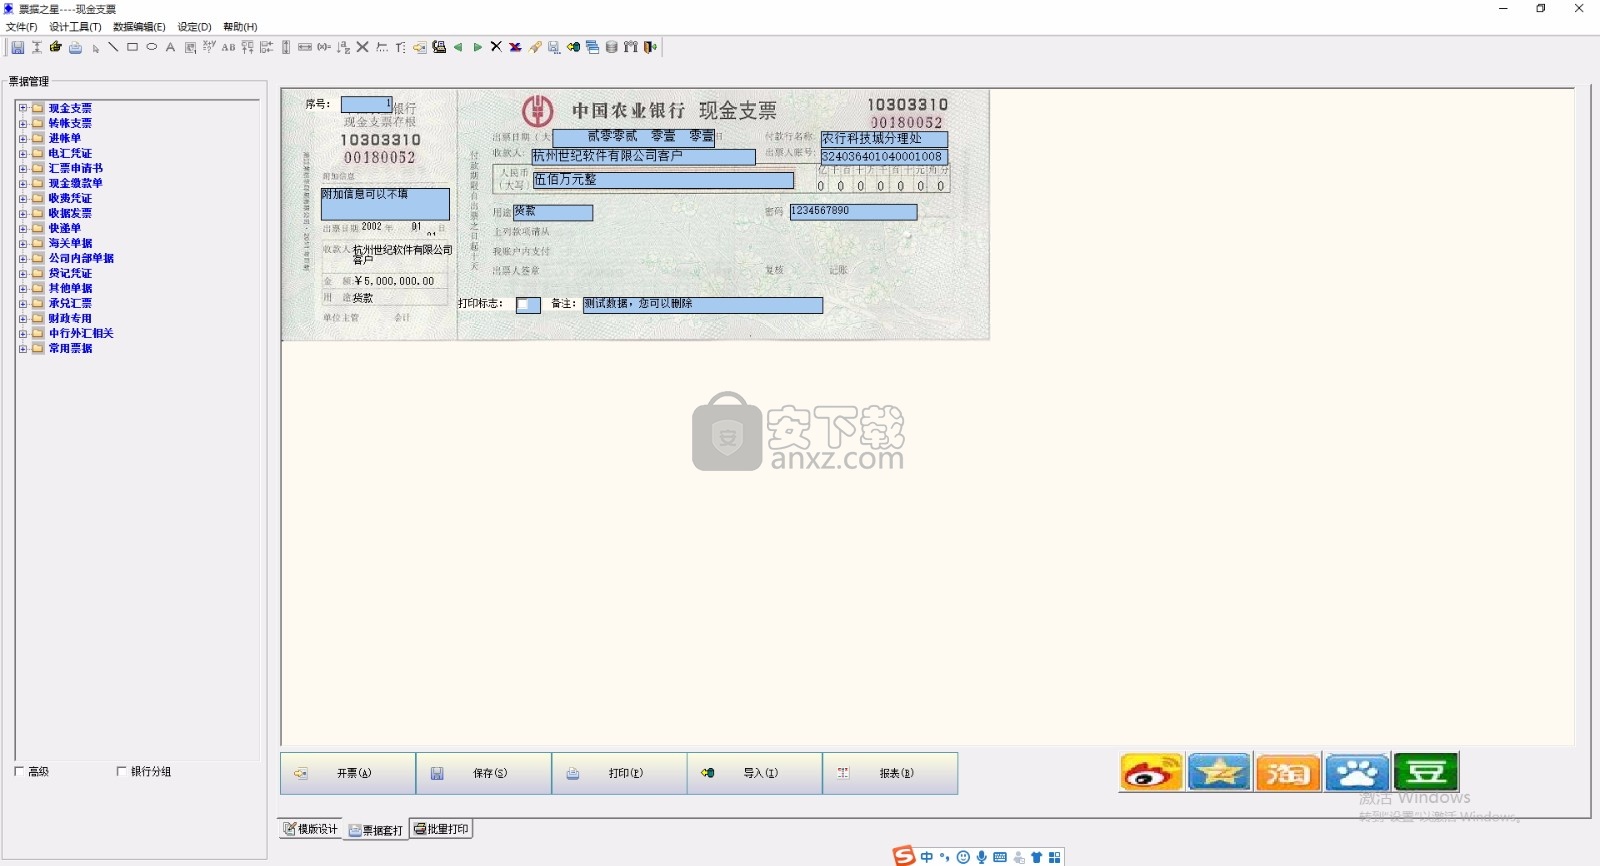
Task: Expand the 海关单据 tree node
Action: [23, 243]
